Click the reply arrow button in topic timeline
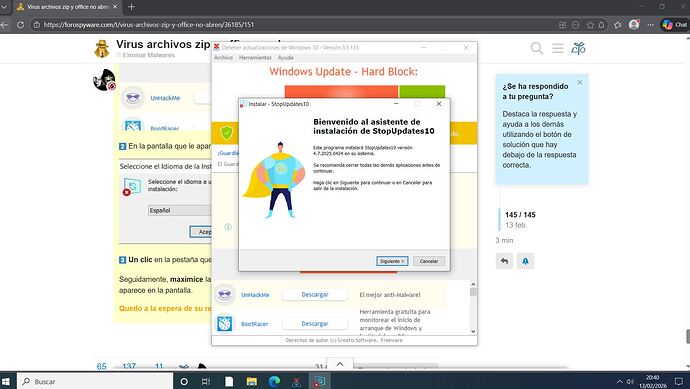Image resolution: width=690 pixels, height=389 pixels. [504, 261]
